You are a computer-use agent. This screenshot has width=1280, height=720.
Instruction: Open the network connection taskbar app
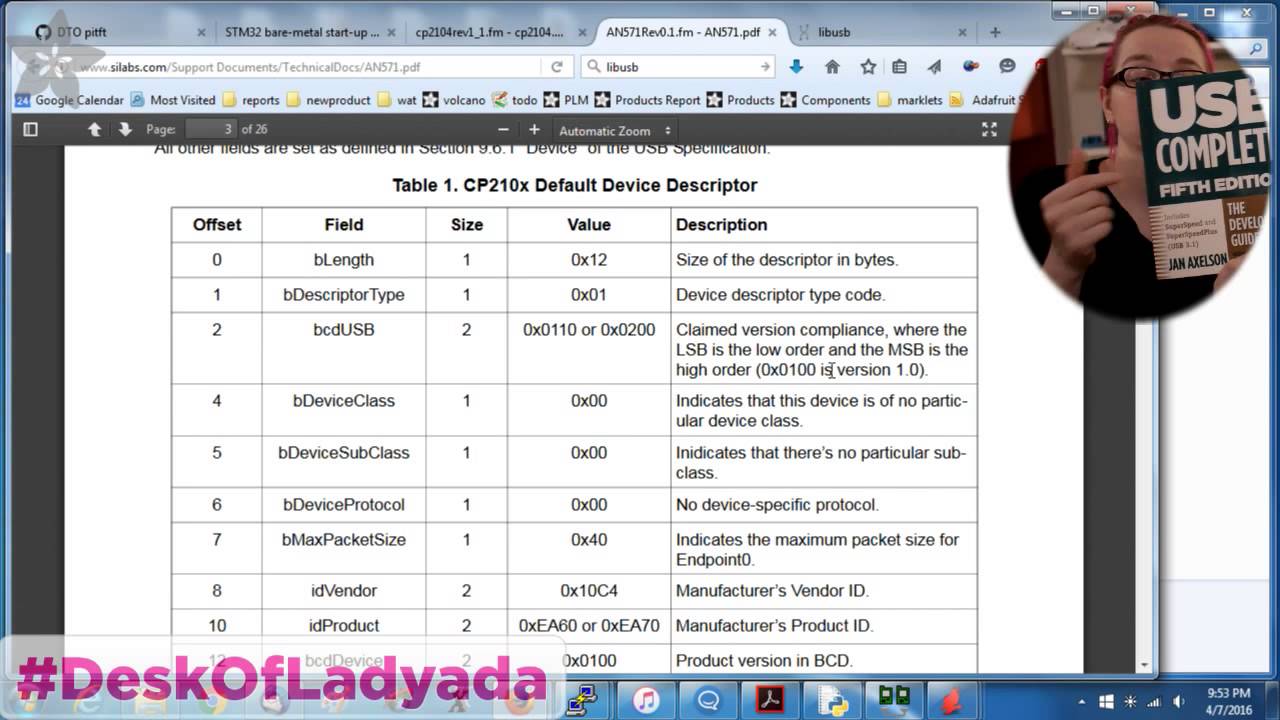[581, 699]
